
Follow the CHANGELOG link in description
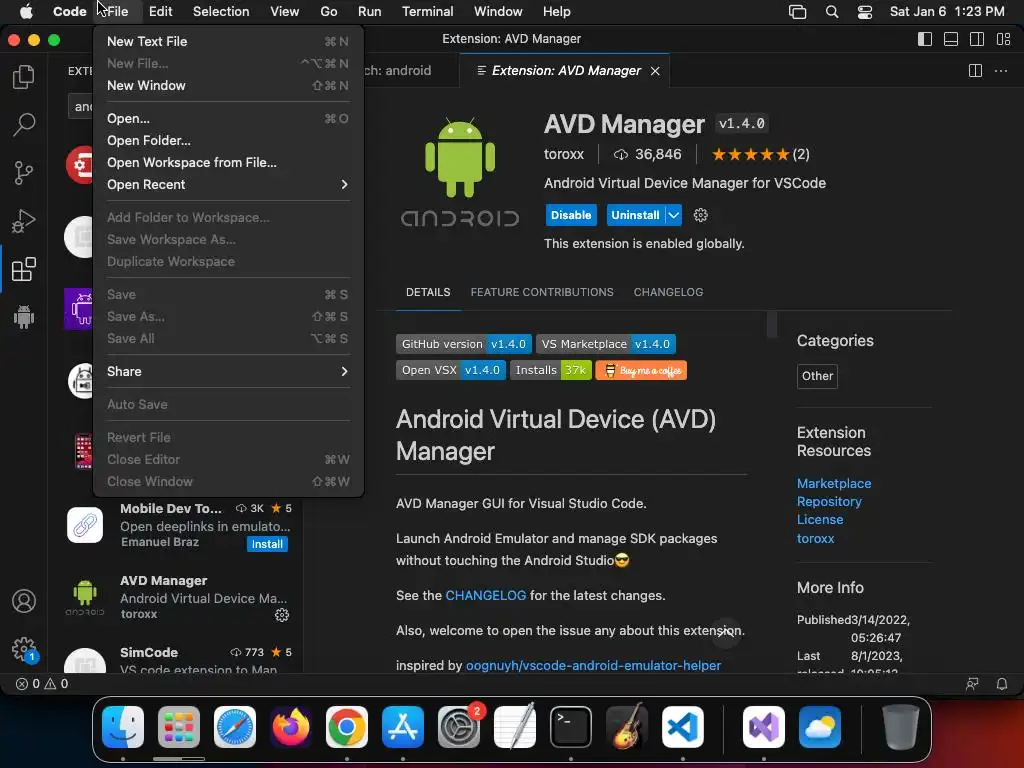485,596
